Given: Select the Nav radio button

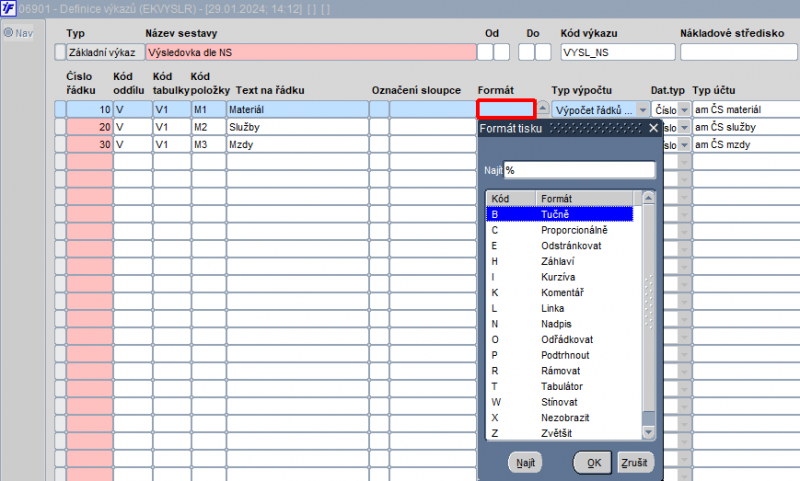Looking at the screenshot, I should (8, 33).
